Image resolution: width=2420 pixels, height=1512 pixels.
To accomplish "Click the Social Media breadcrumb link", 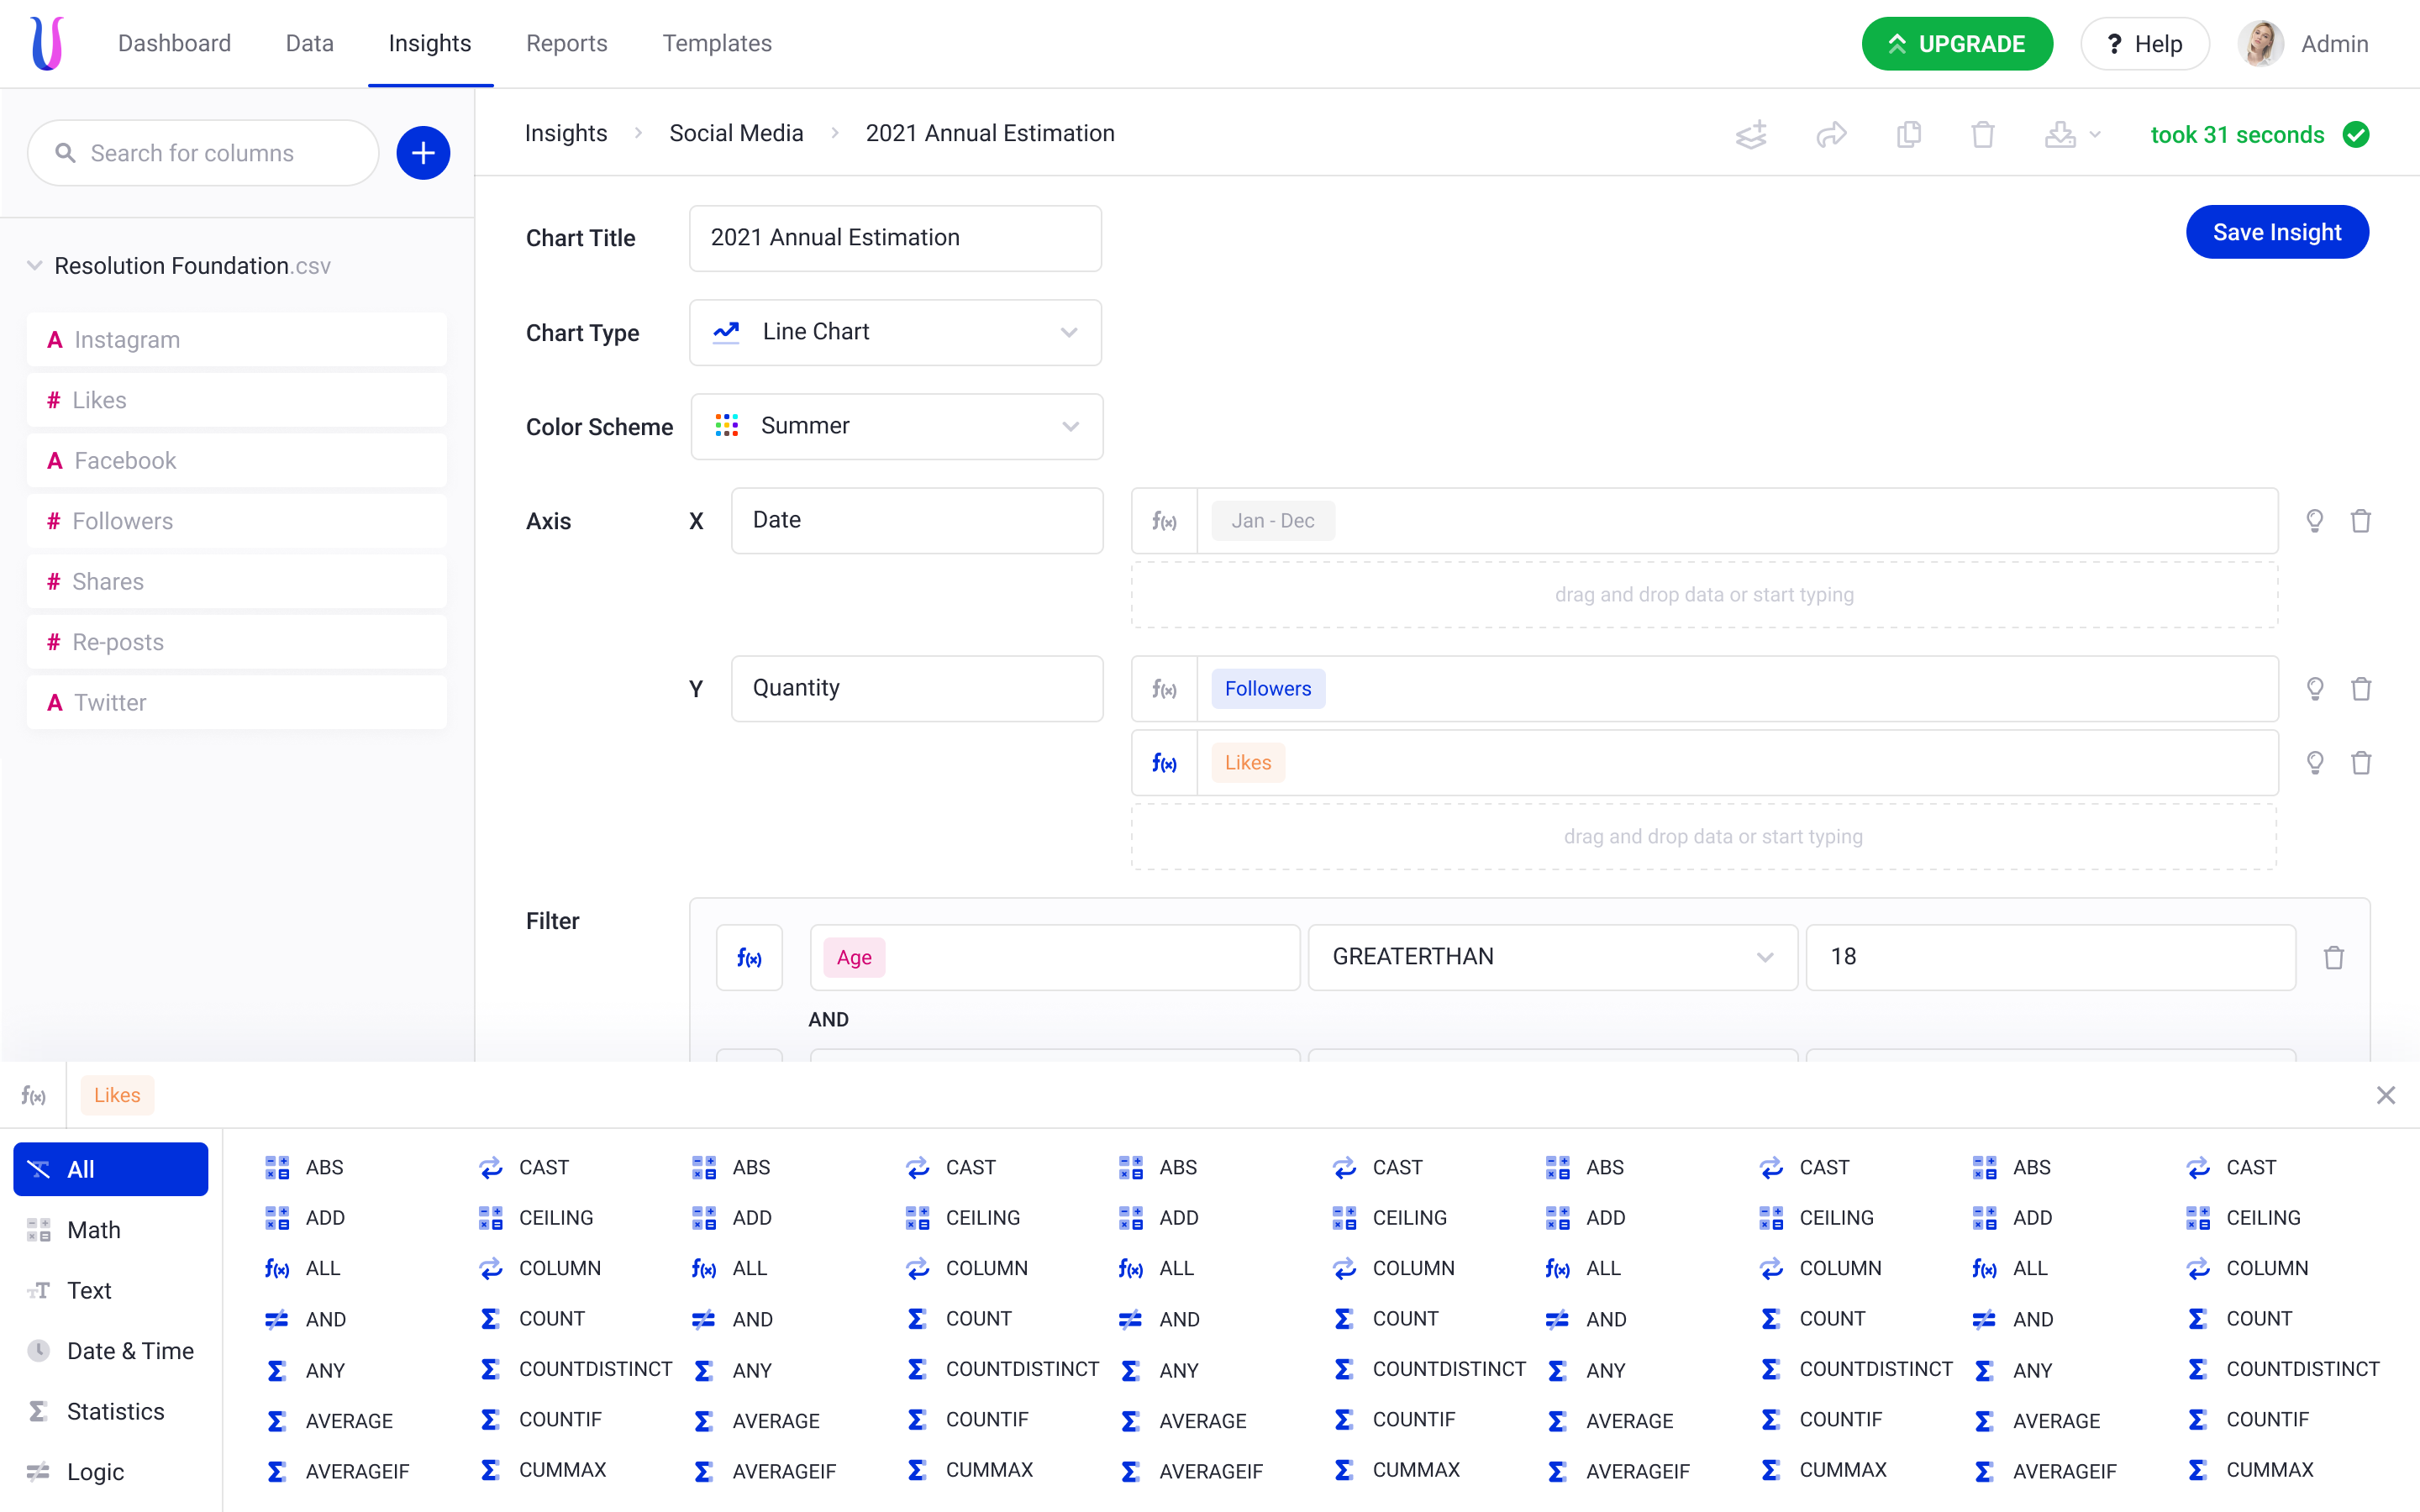I will pos(736,133).
